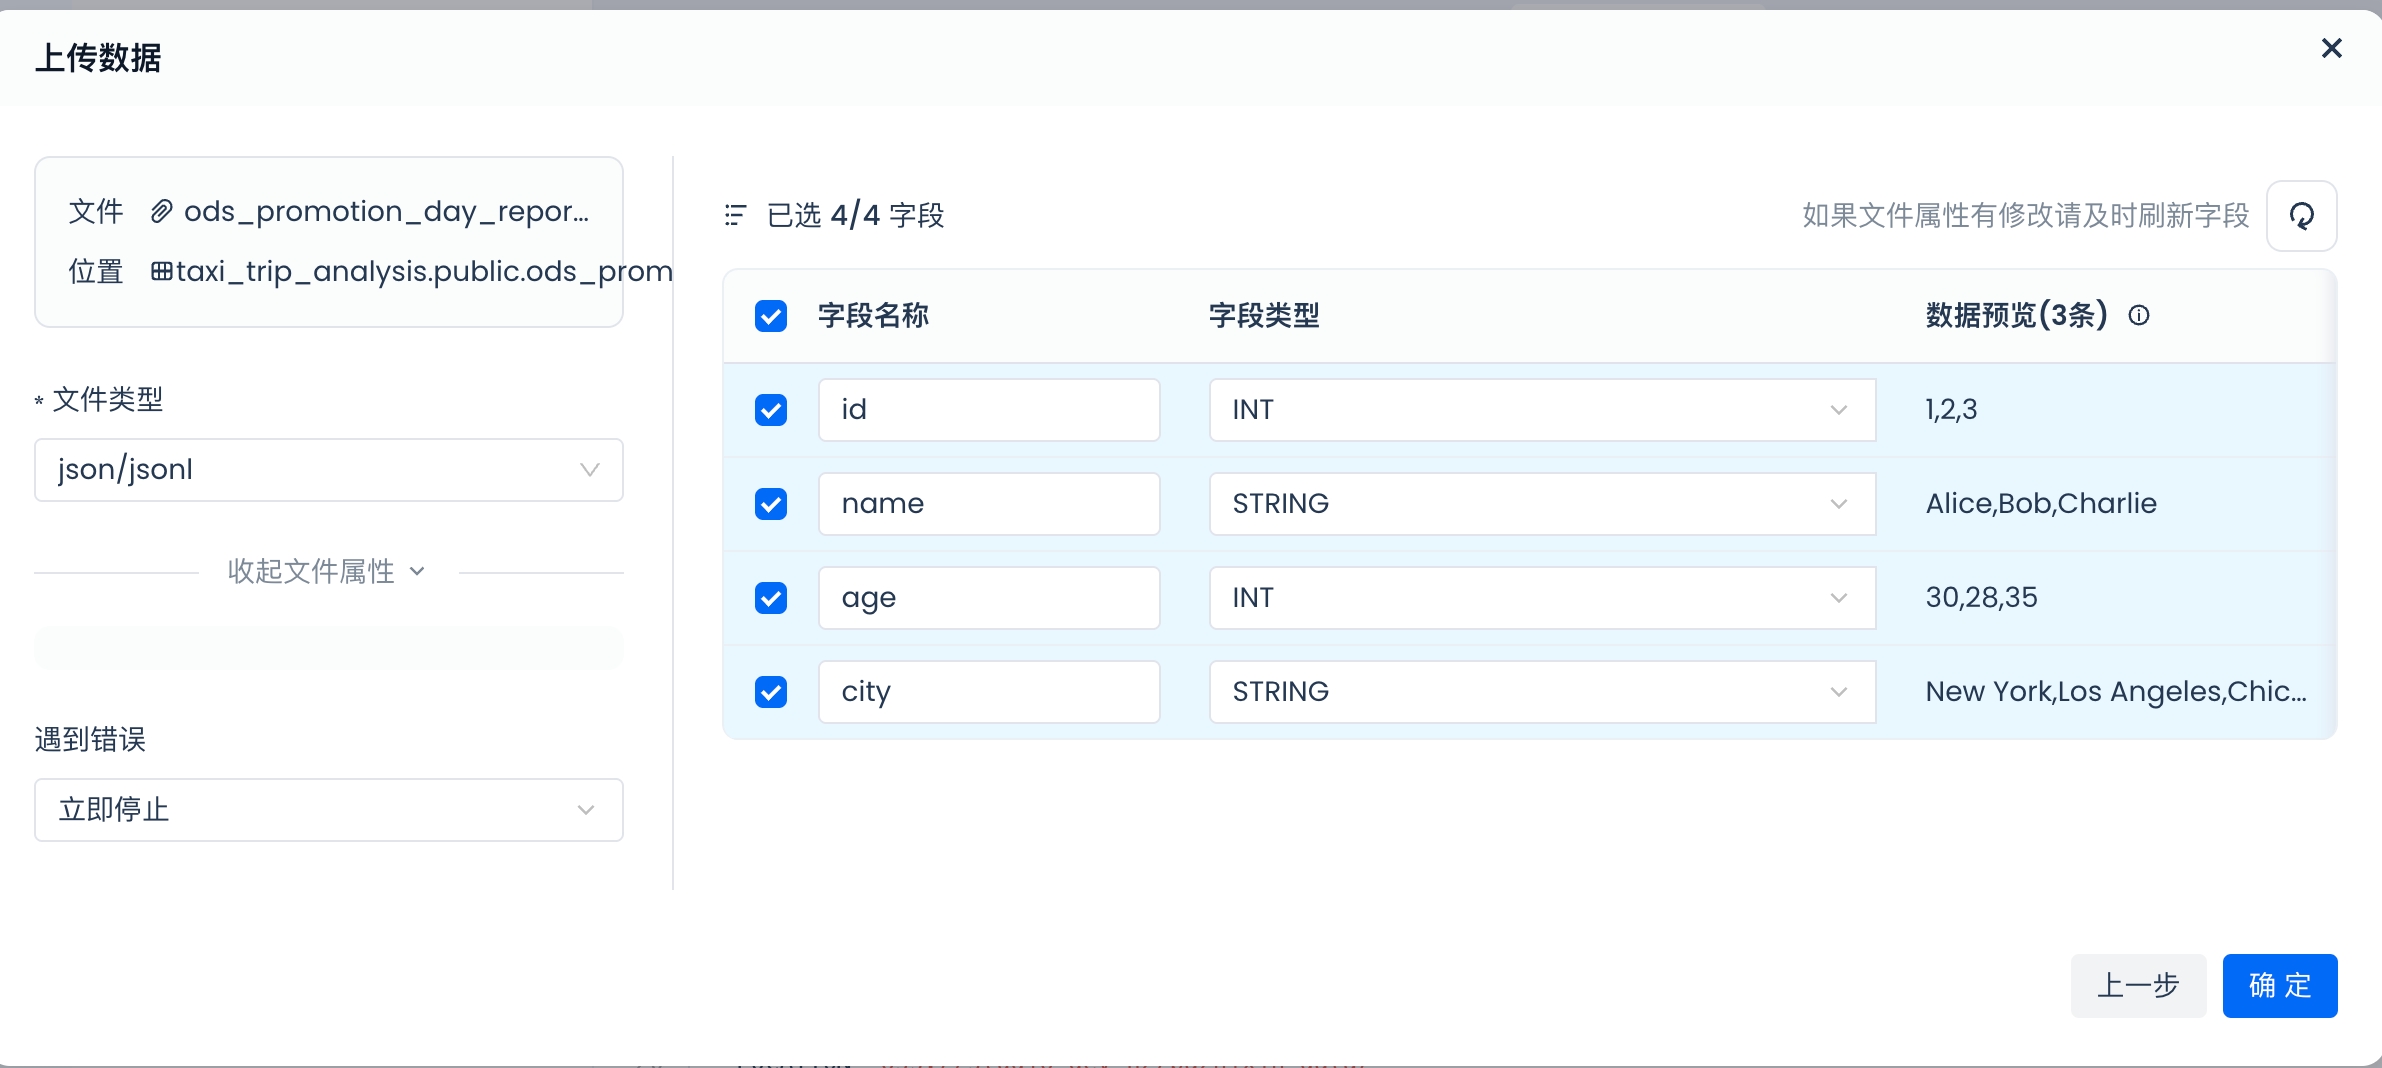This screenshot has height=1068, width=2382.
Task: Click the age field name input box
Action: [x=988, y=598]
